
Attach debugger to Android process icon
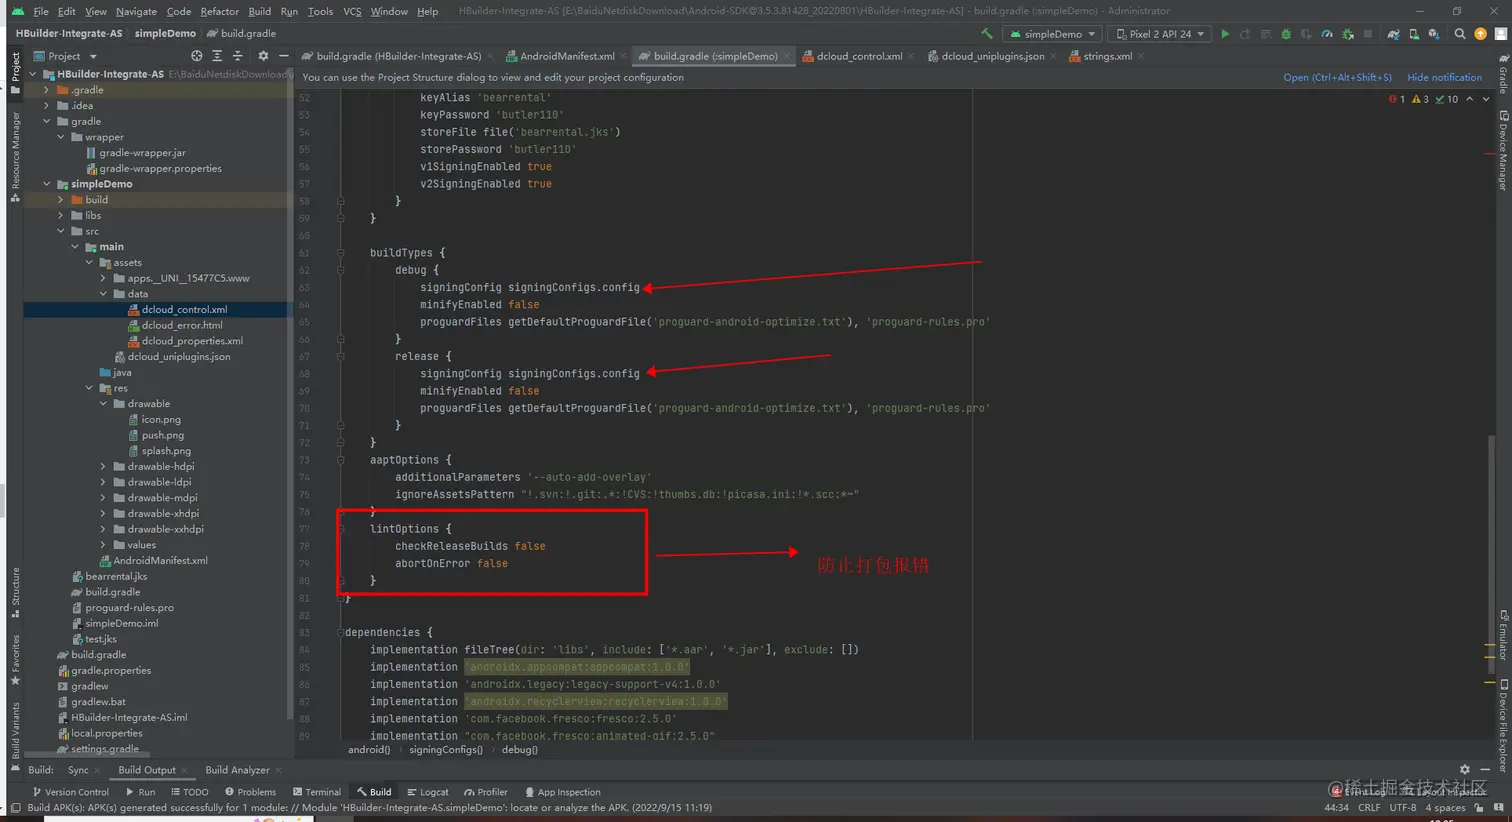[1348, 34]
